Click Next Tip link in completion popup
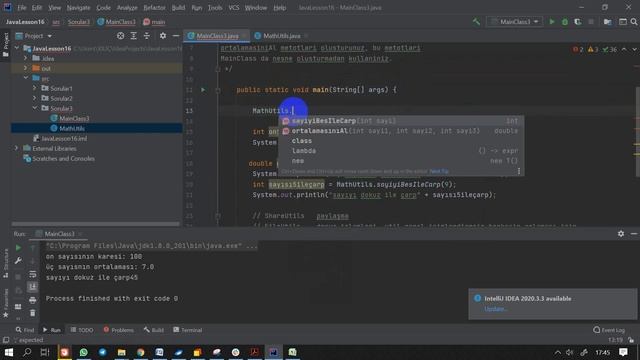640x360 pixels. click(439, 171)
